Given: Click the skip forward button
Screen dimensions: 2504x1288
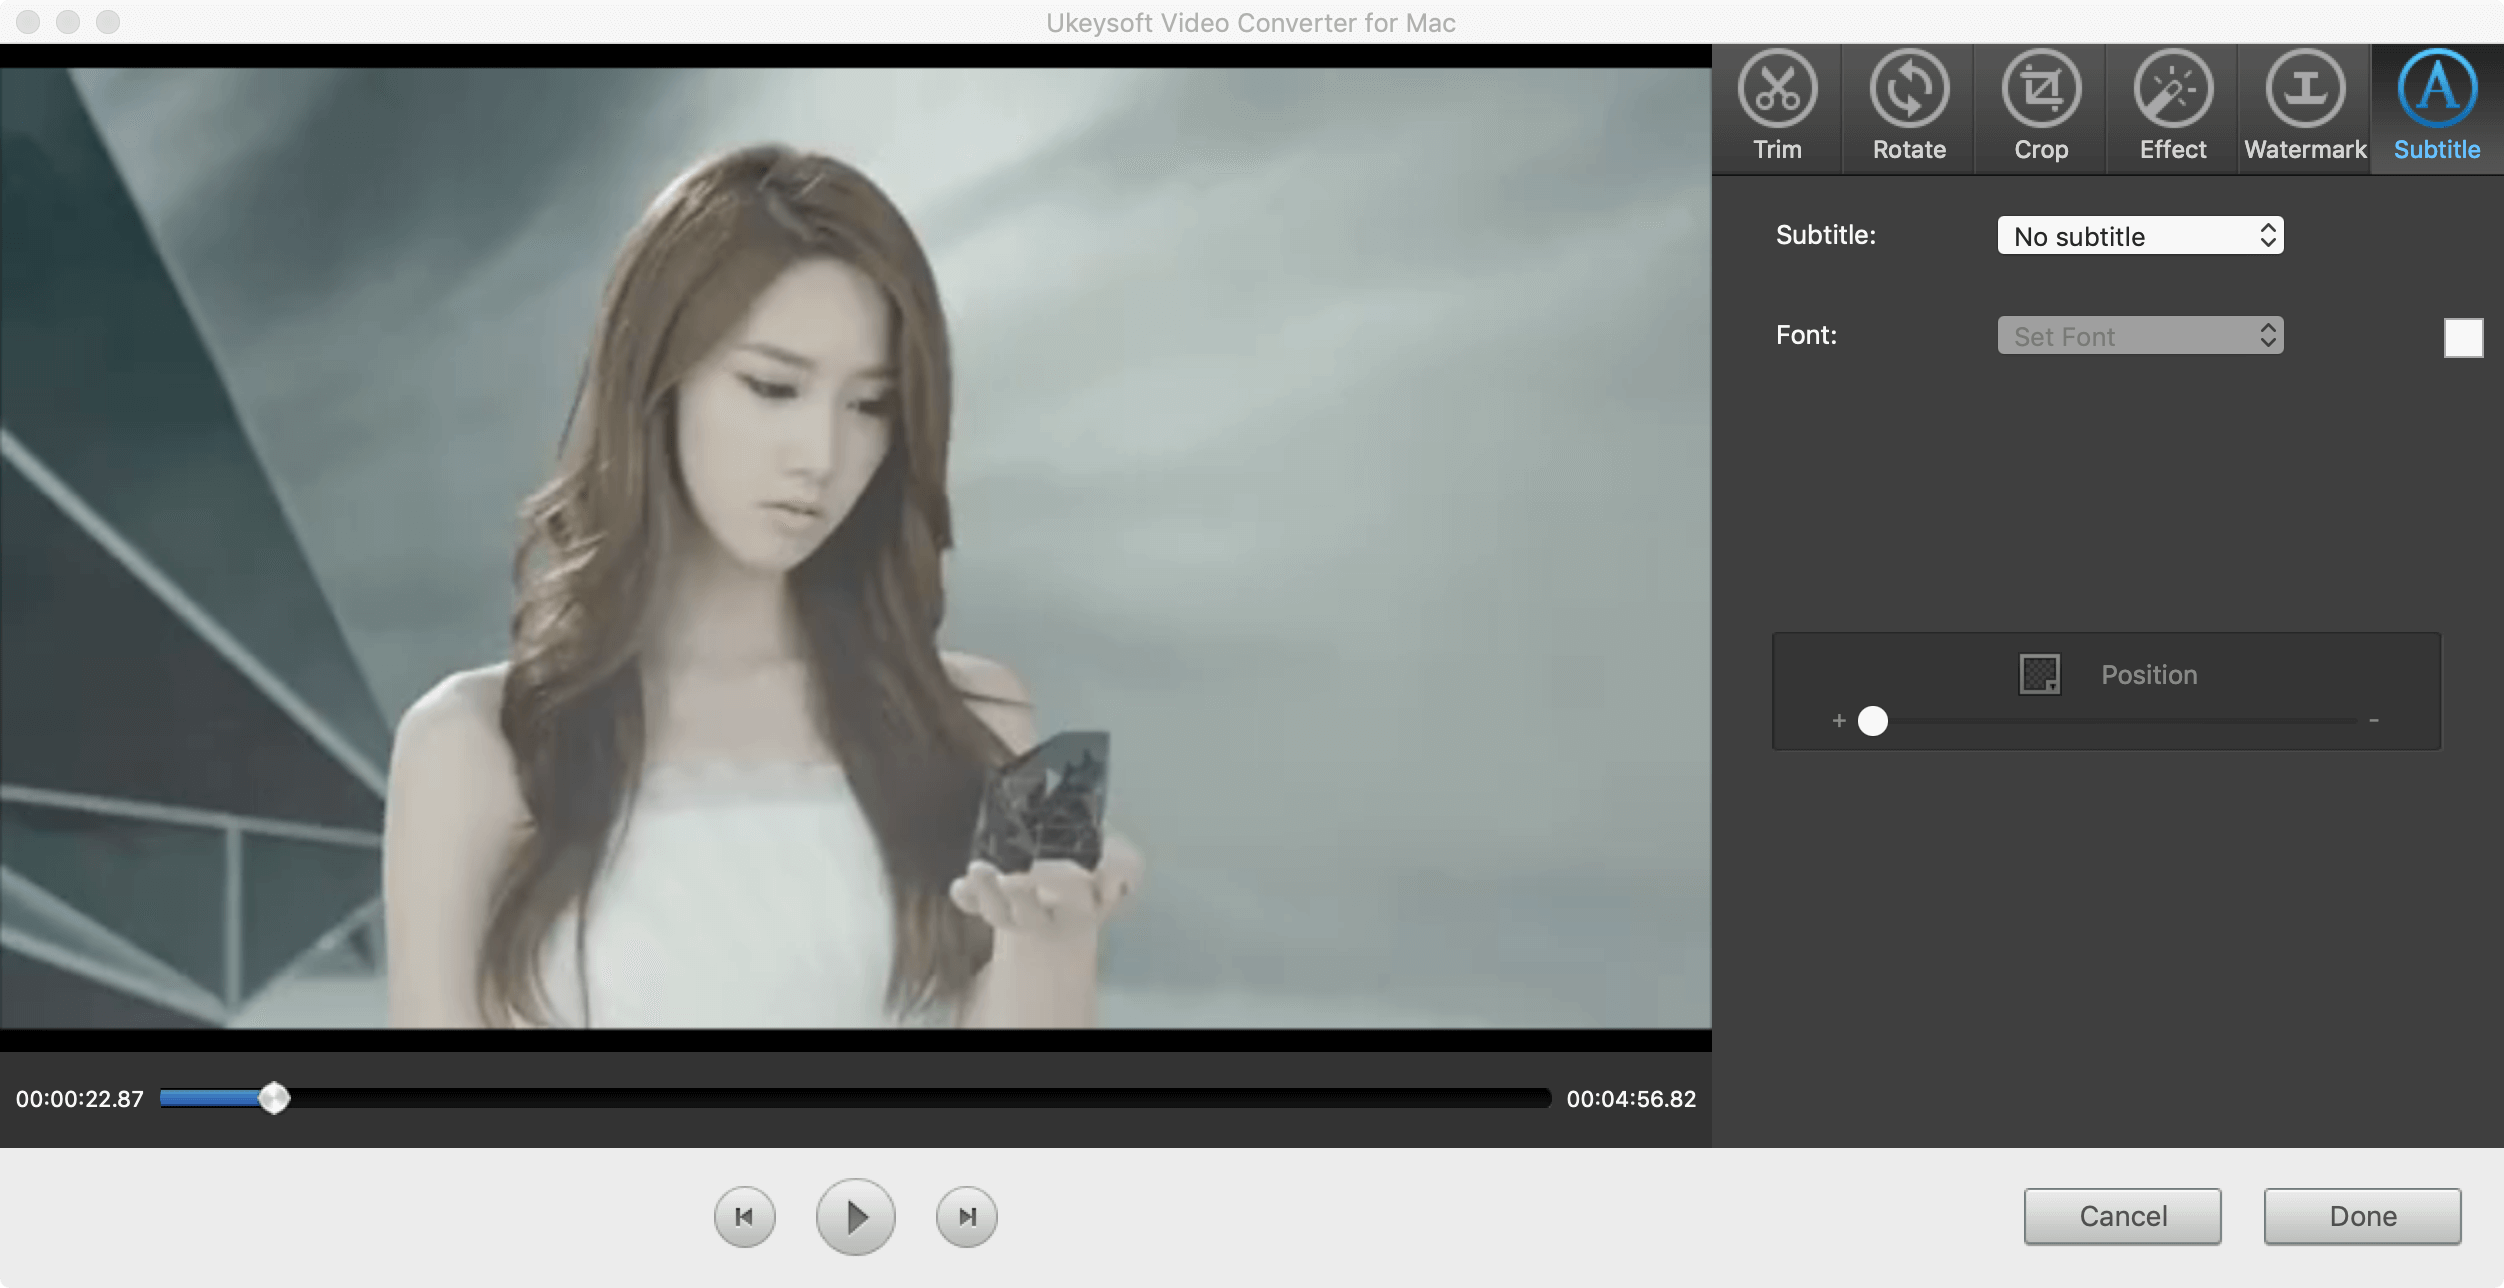Looking at the screenshot, I should point(967,1216).
